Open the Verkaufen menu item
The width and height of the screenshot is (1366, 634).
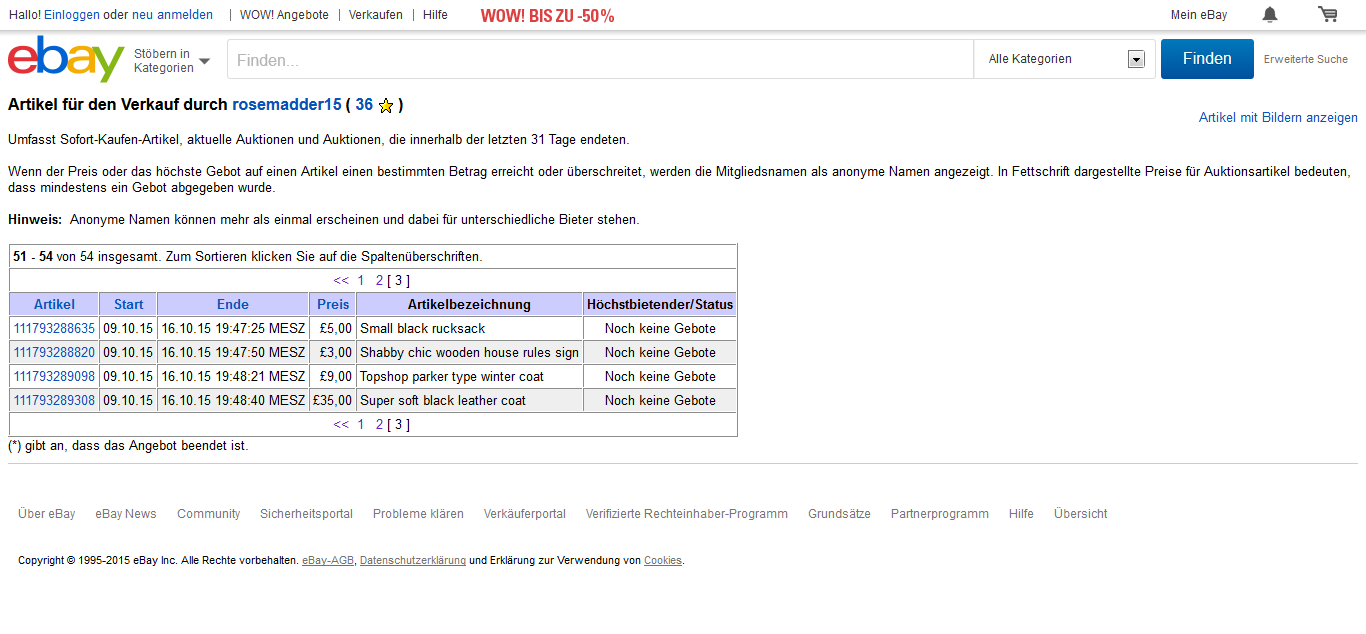pos(376,15)
